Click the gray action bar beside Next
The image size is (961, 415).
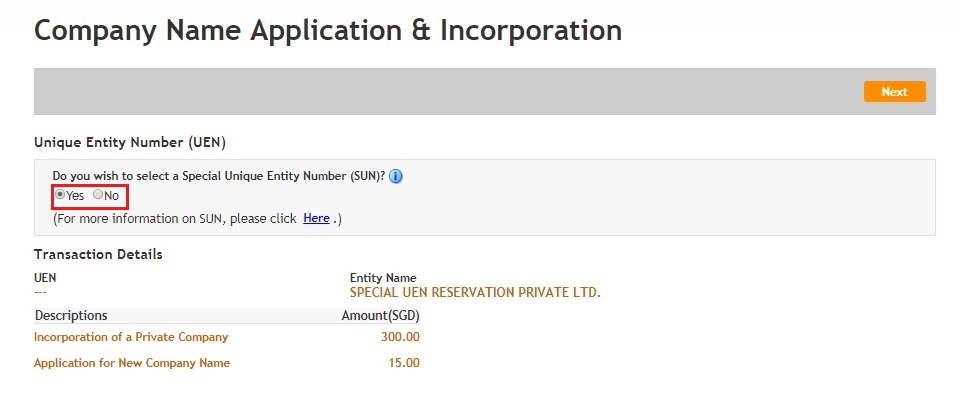pyautogui.click(x=447, y=91)
